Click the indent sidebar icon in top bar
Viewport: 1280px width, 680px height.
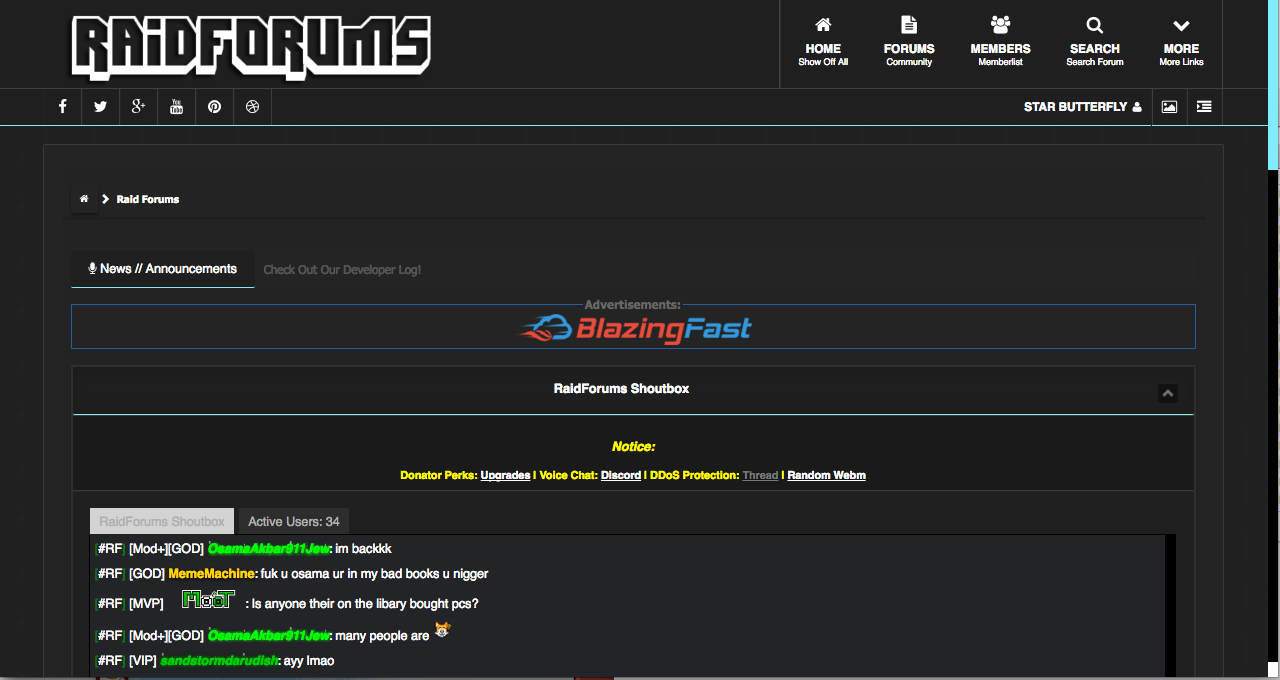(1204, 107)
